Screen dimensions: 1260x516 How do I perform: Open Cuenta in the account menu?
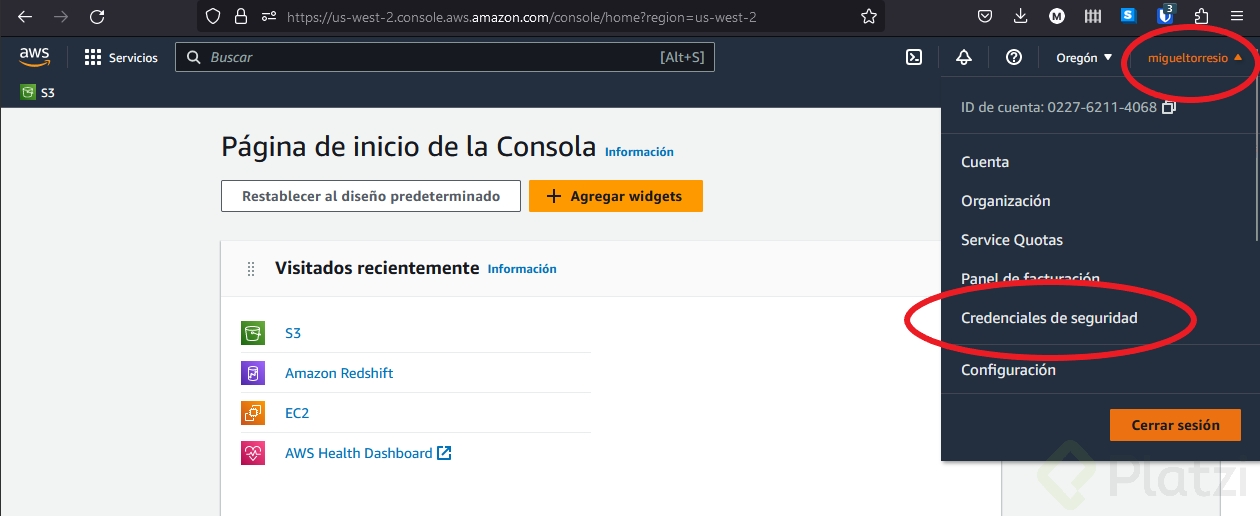point(985,162)
